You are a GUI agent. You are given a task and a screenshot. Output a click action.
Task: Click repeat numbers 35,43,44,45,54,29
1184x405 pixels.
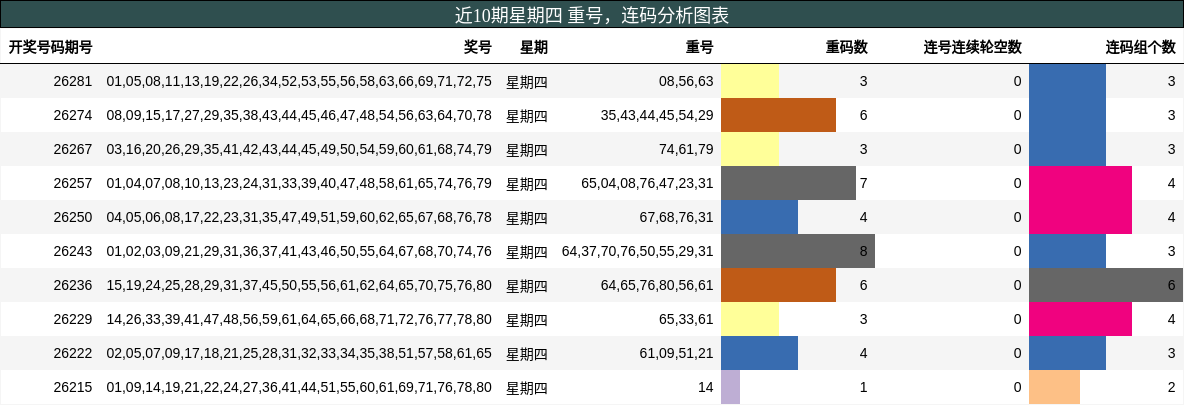tap(657, 115)
